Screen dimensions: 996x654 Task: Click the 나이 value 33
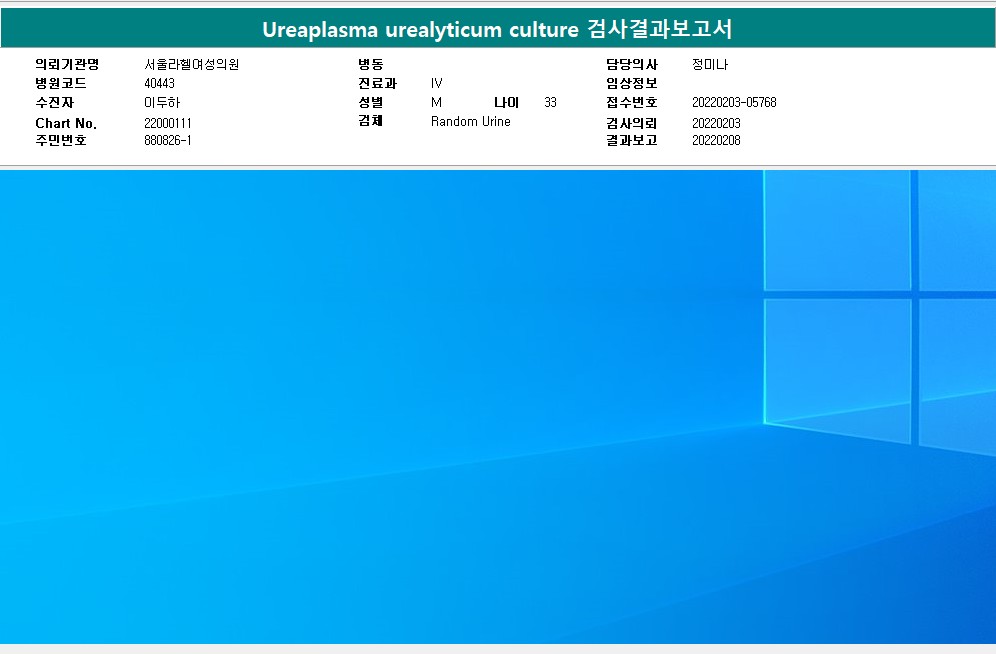(x=551, y=103)
